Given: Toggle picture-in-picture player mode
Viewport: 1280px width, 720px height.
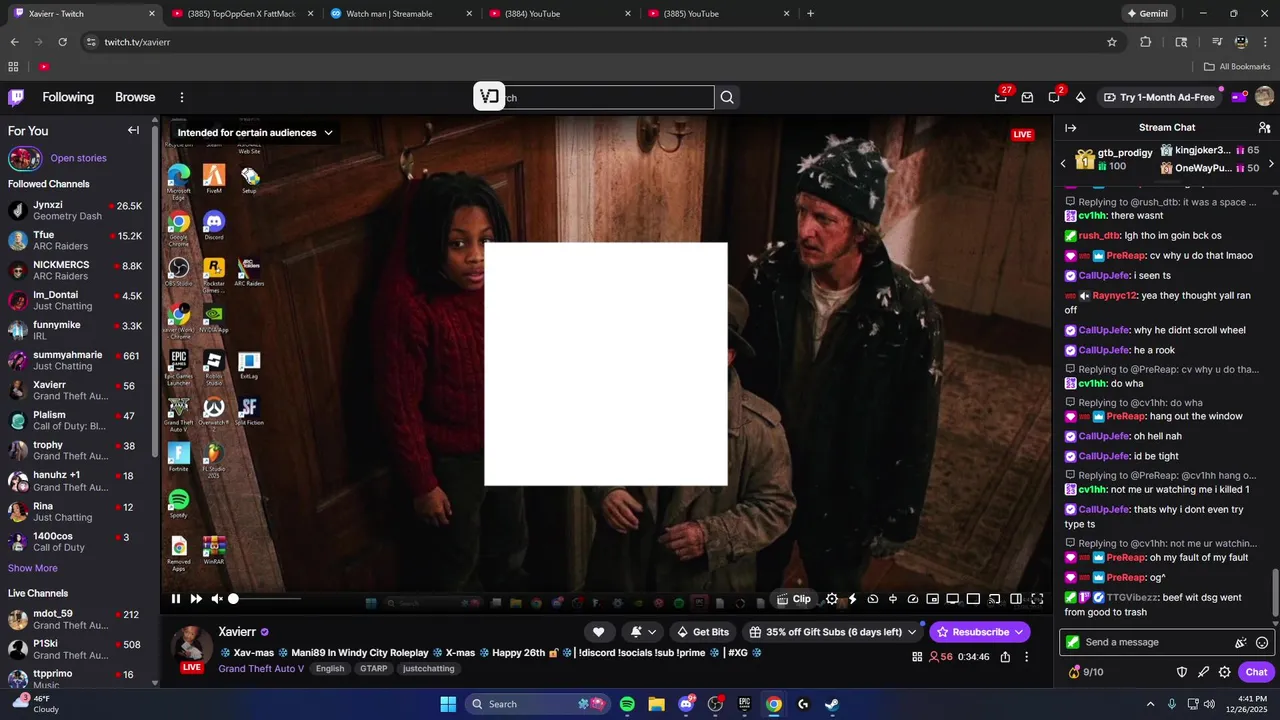Looking at the screenshot, I should 933,599.
